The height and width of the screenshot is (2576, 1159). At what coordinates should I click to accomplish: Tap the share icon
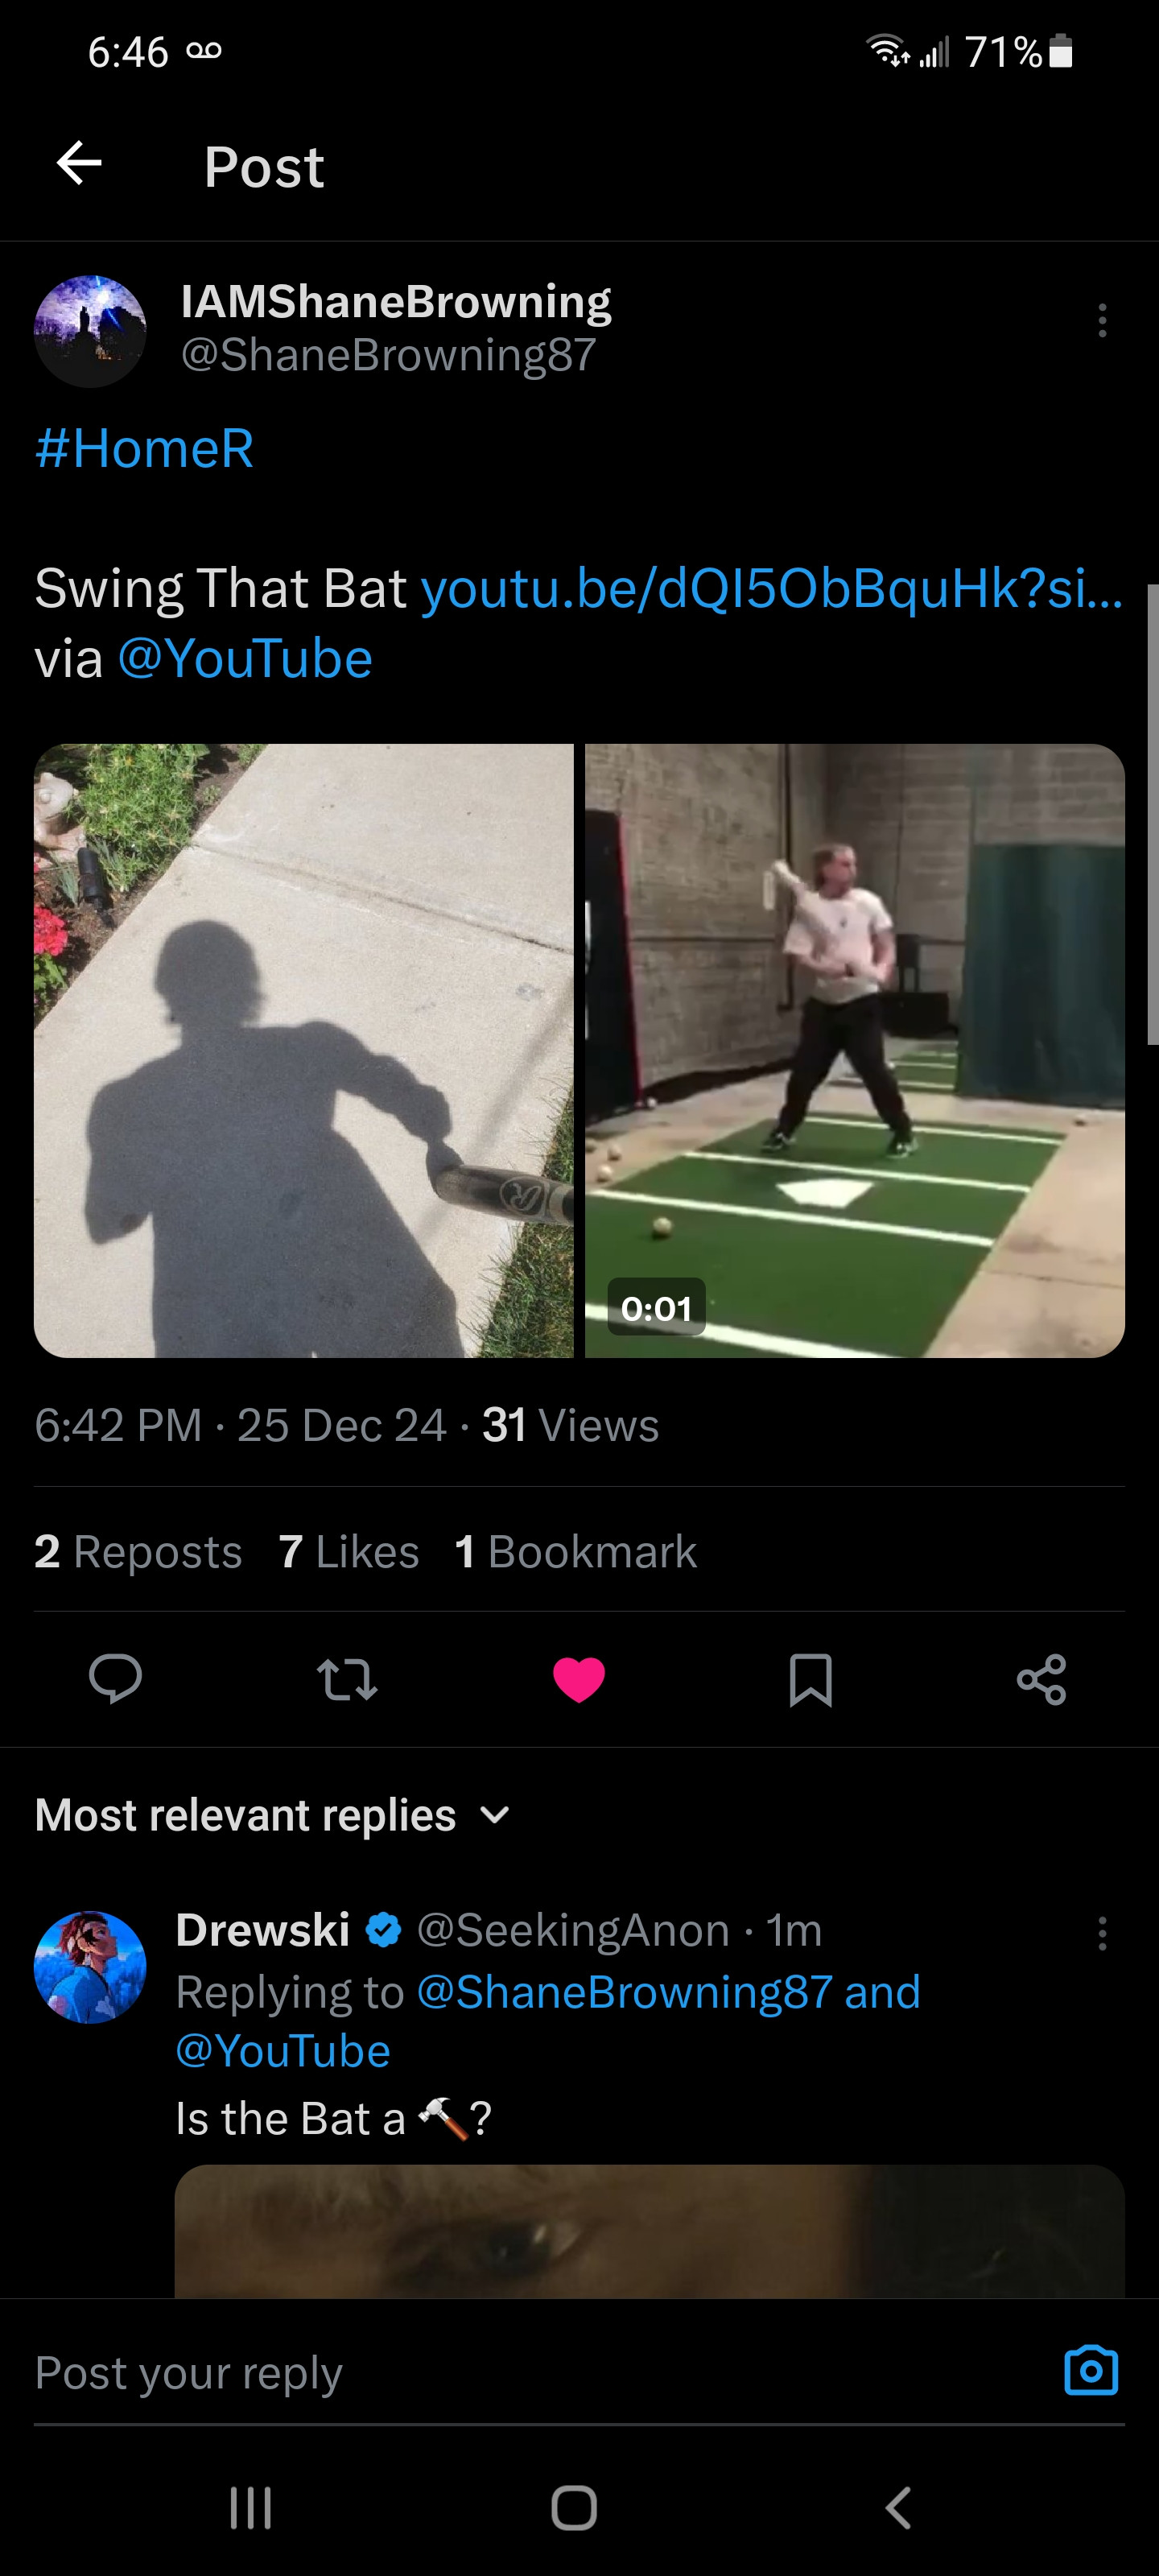coord(1041,1679)
